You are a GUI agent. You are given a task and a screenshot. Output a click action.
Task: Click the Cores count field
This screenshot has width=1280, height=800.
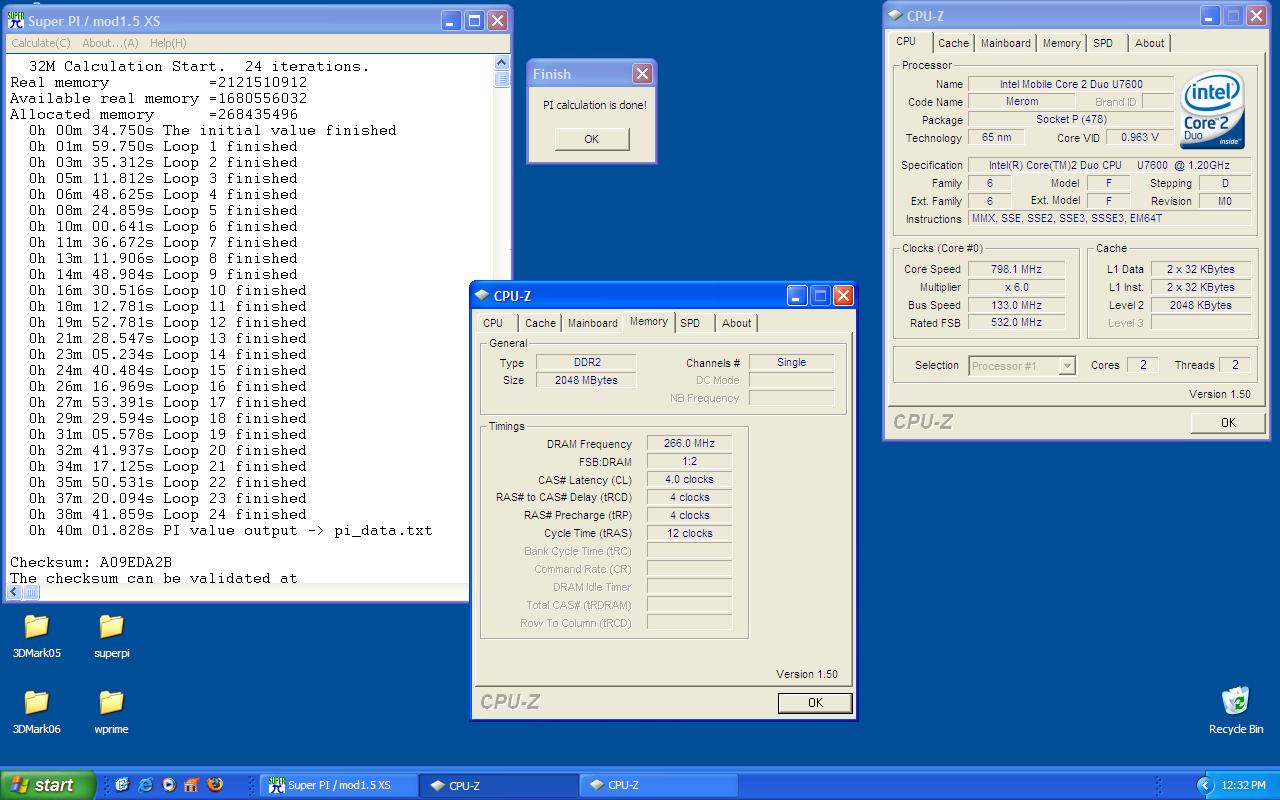pyautogui.click(x=1143, y=366)
